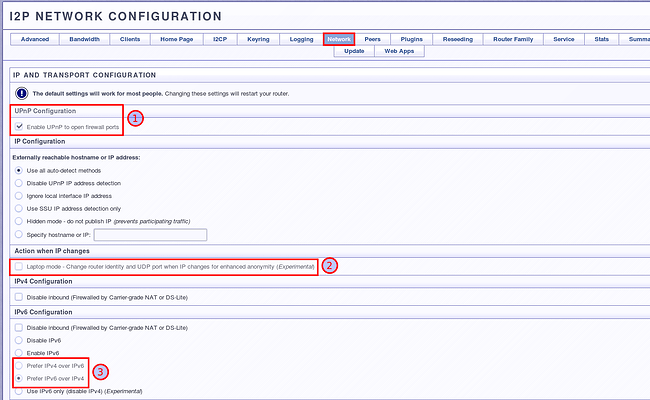Switch to the Update tab
This screenshot has width=650, height=400.
coord(354,51)
